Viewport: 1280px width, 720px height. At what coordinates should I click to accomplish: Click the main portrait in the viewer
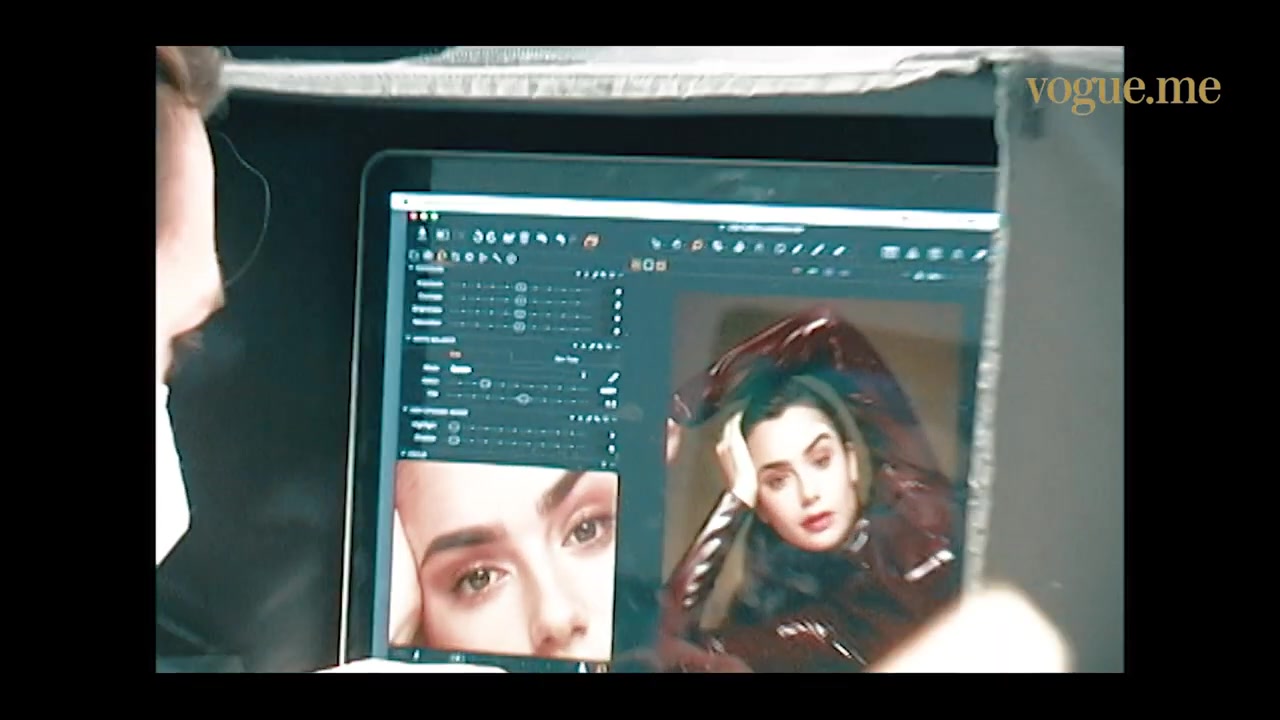(815, 480)
